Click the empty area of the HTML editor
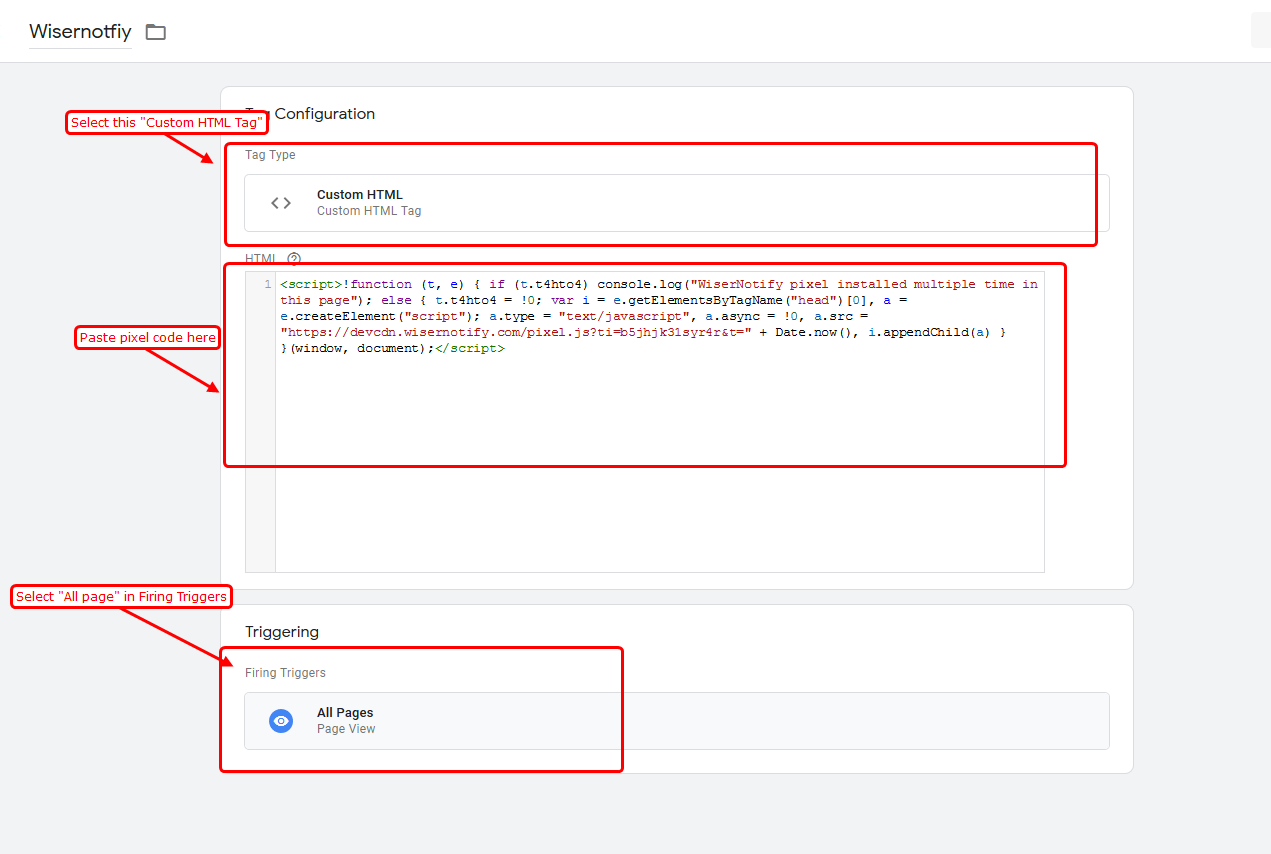 (660, 480)
